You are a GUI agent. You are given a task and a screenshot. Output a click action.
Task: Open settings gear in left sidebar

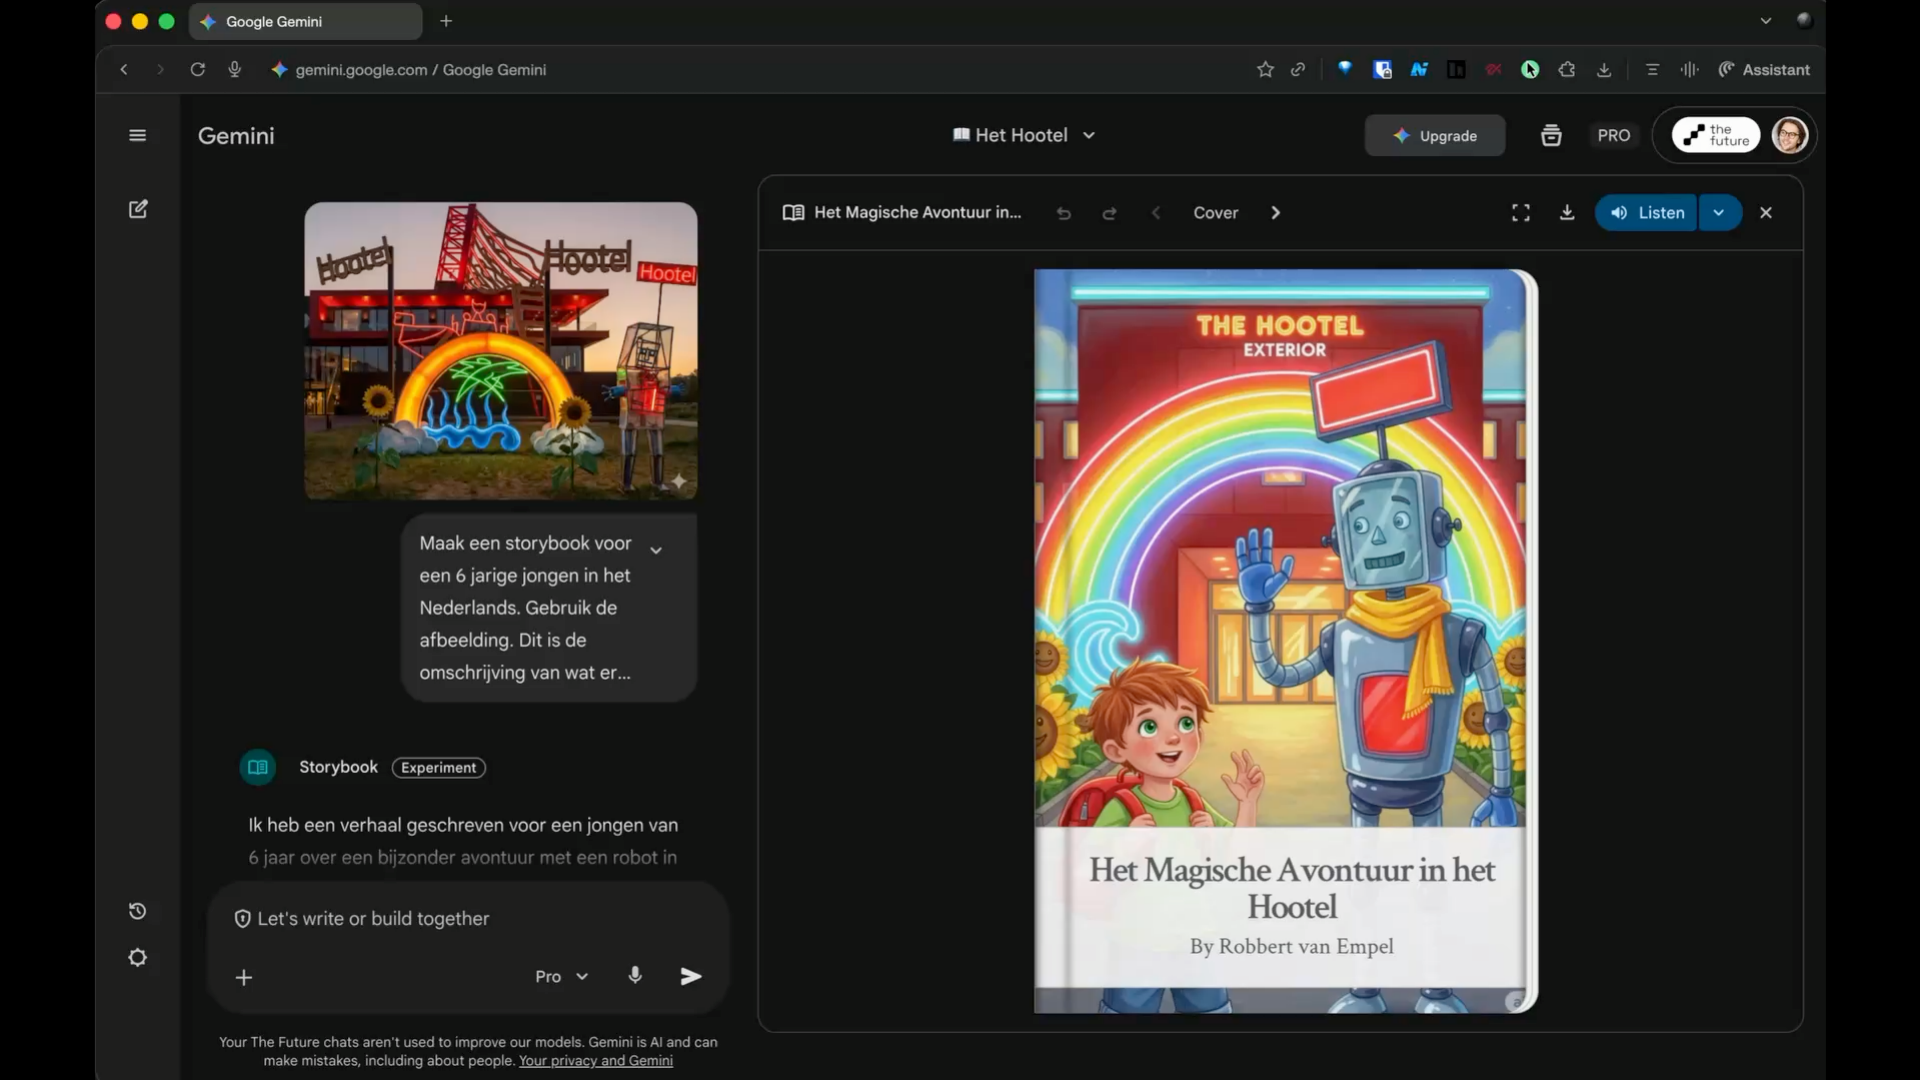pyautogui.click(x=138, y=958)
